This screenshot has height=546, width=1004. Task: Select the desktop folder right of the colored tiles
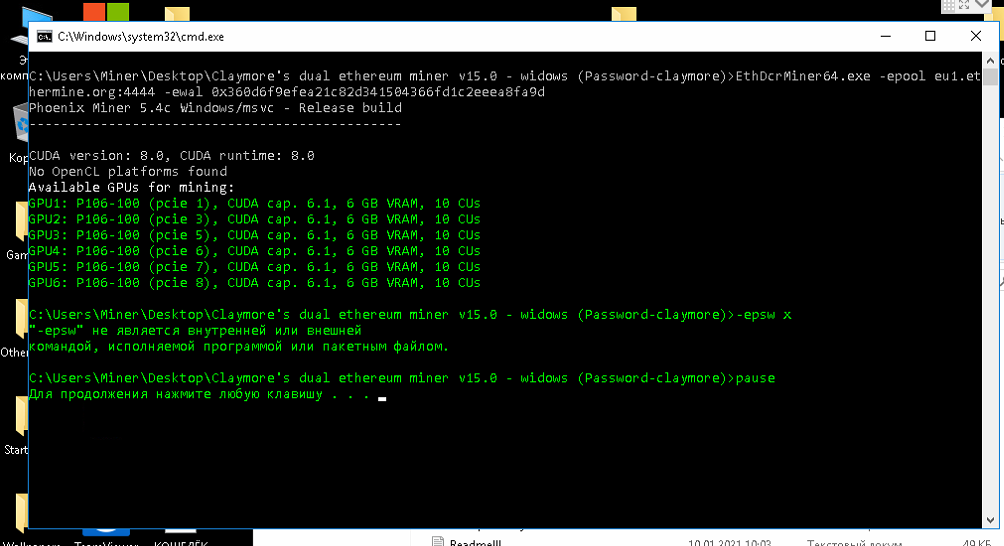(x=177, y=14)
